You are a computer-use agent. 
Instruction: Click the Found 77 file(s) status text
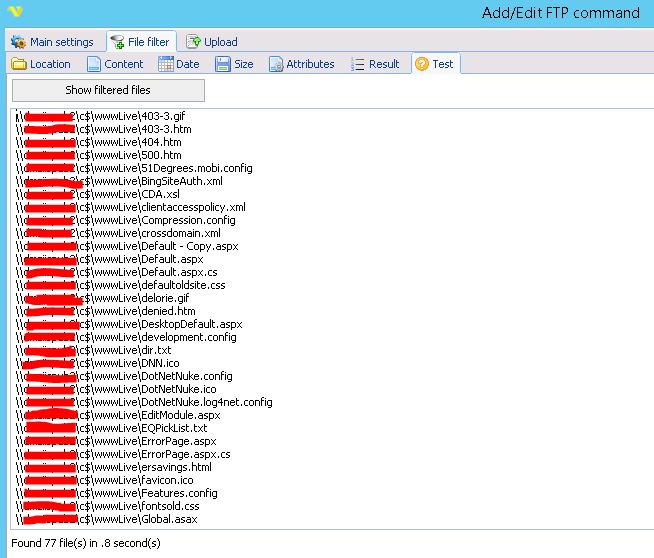click(x=86, y=543)
